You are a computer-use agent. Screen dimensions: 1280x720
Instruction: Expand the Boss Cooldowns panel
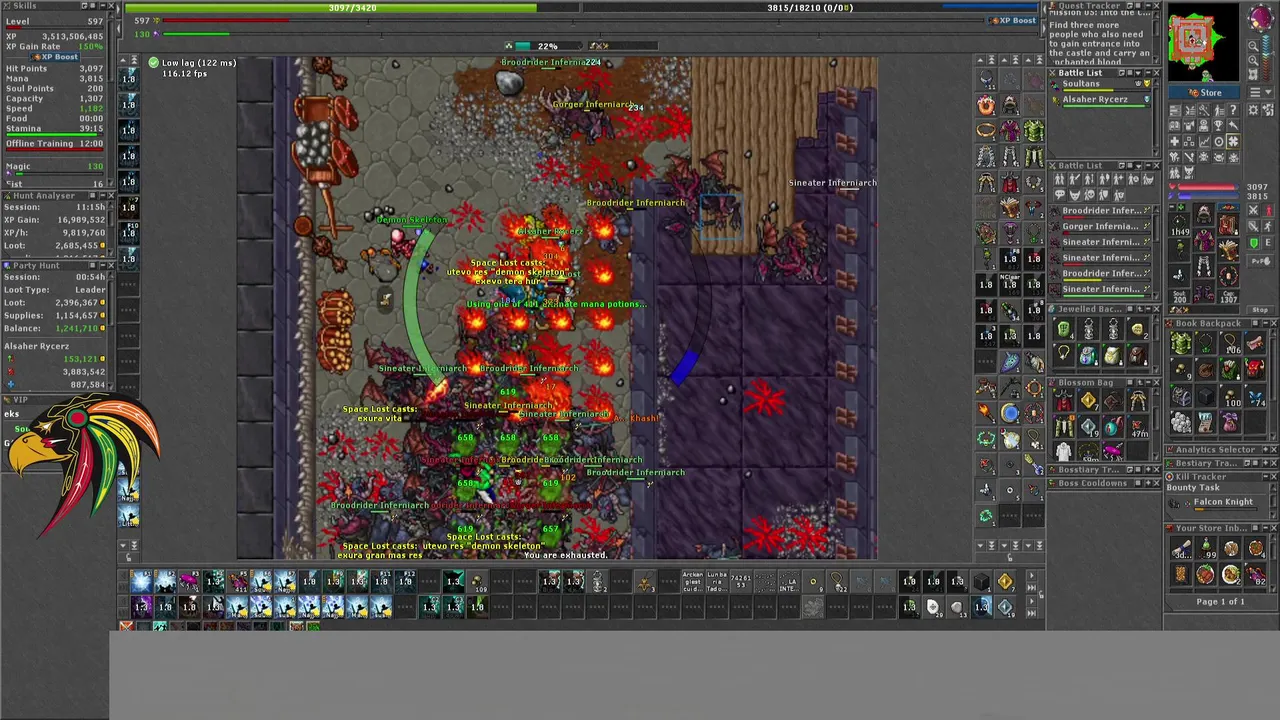[x=1148, y=483]
